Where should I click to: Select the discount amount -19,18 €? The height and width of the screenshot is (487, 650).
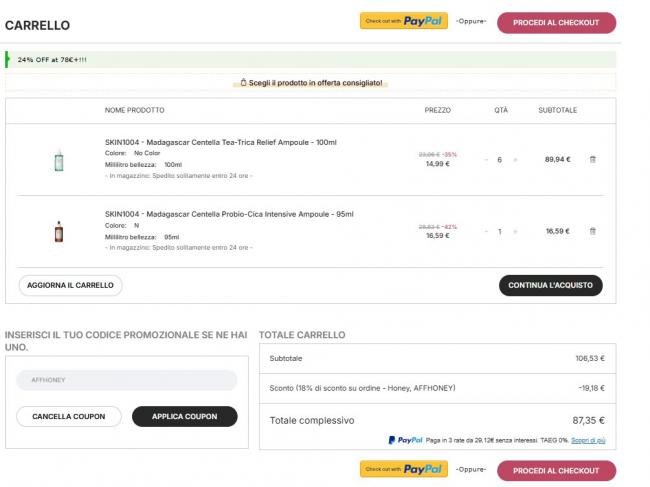tap(592, 388)
